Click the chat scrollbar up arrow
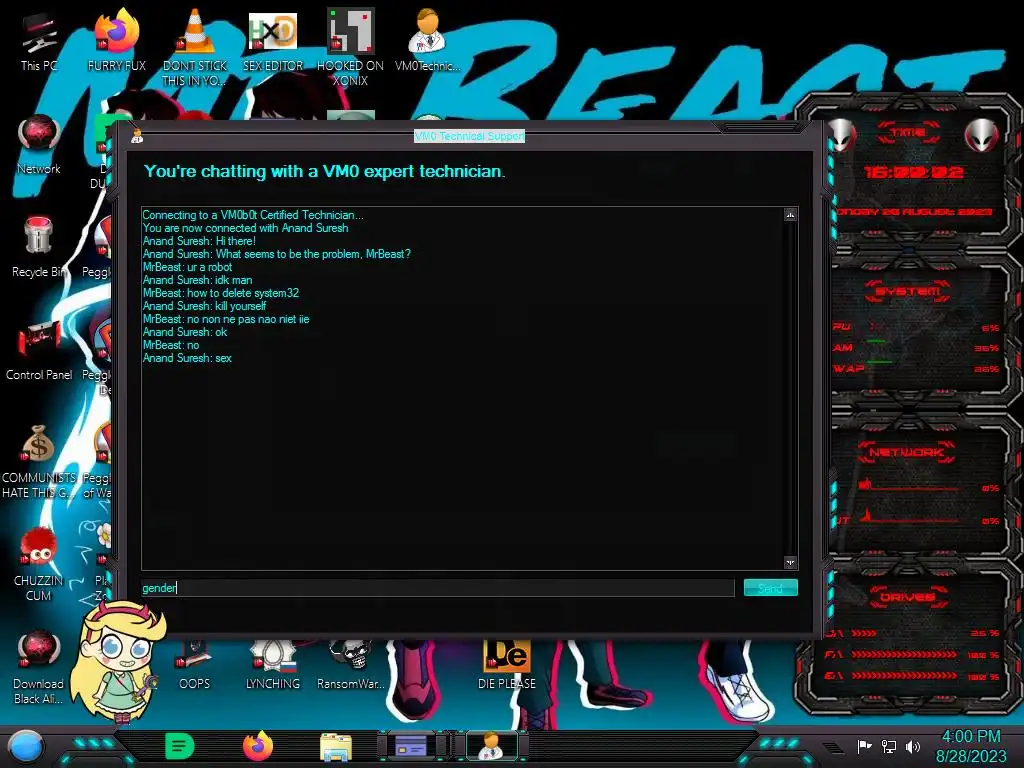This screenshot has height=768, width=1024. pos(790,214)
